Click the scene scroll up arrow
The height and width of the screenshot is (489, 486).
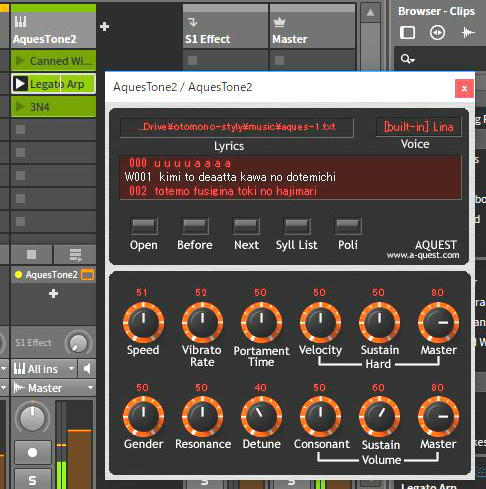370,13
